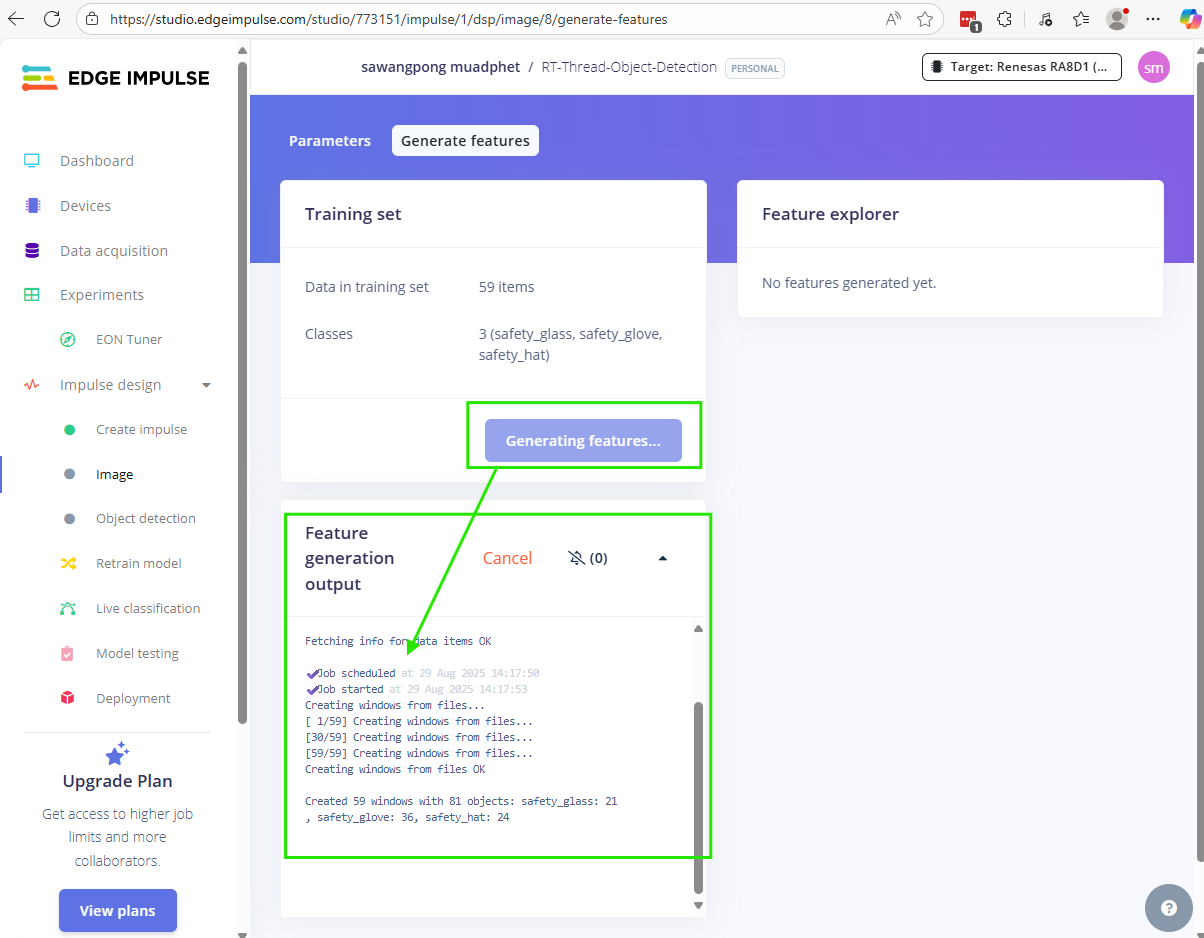The image size is (1204, 938).
Task: Open the help question mark button
Action: 1169,908
